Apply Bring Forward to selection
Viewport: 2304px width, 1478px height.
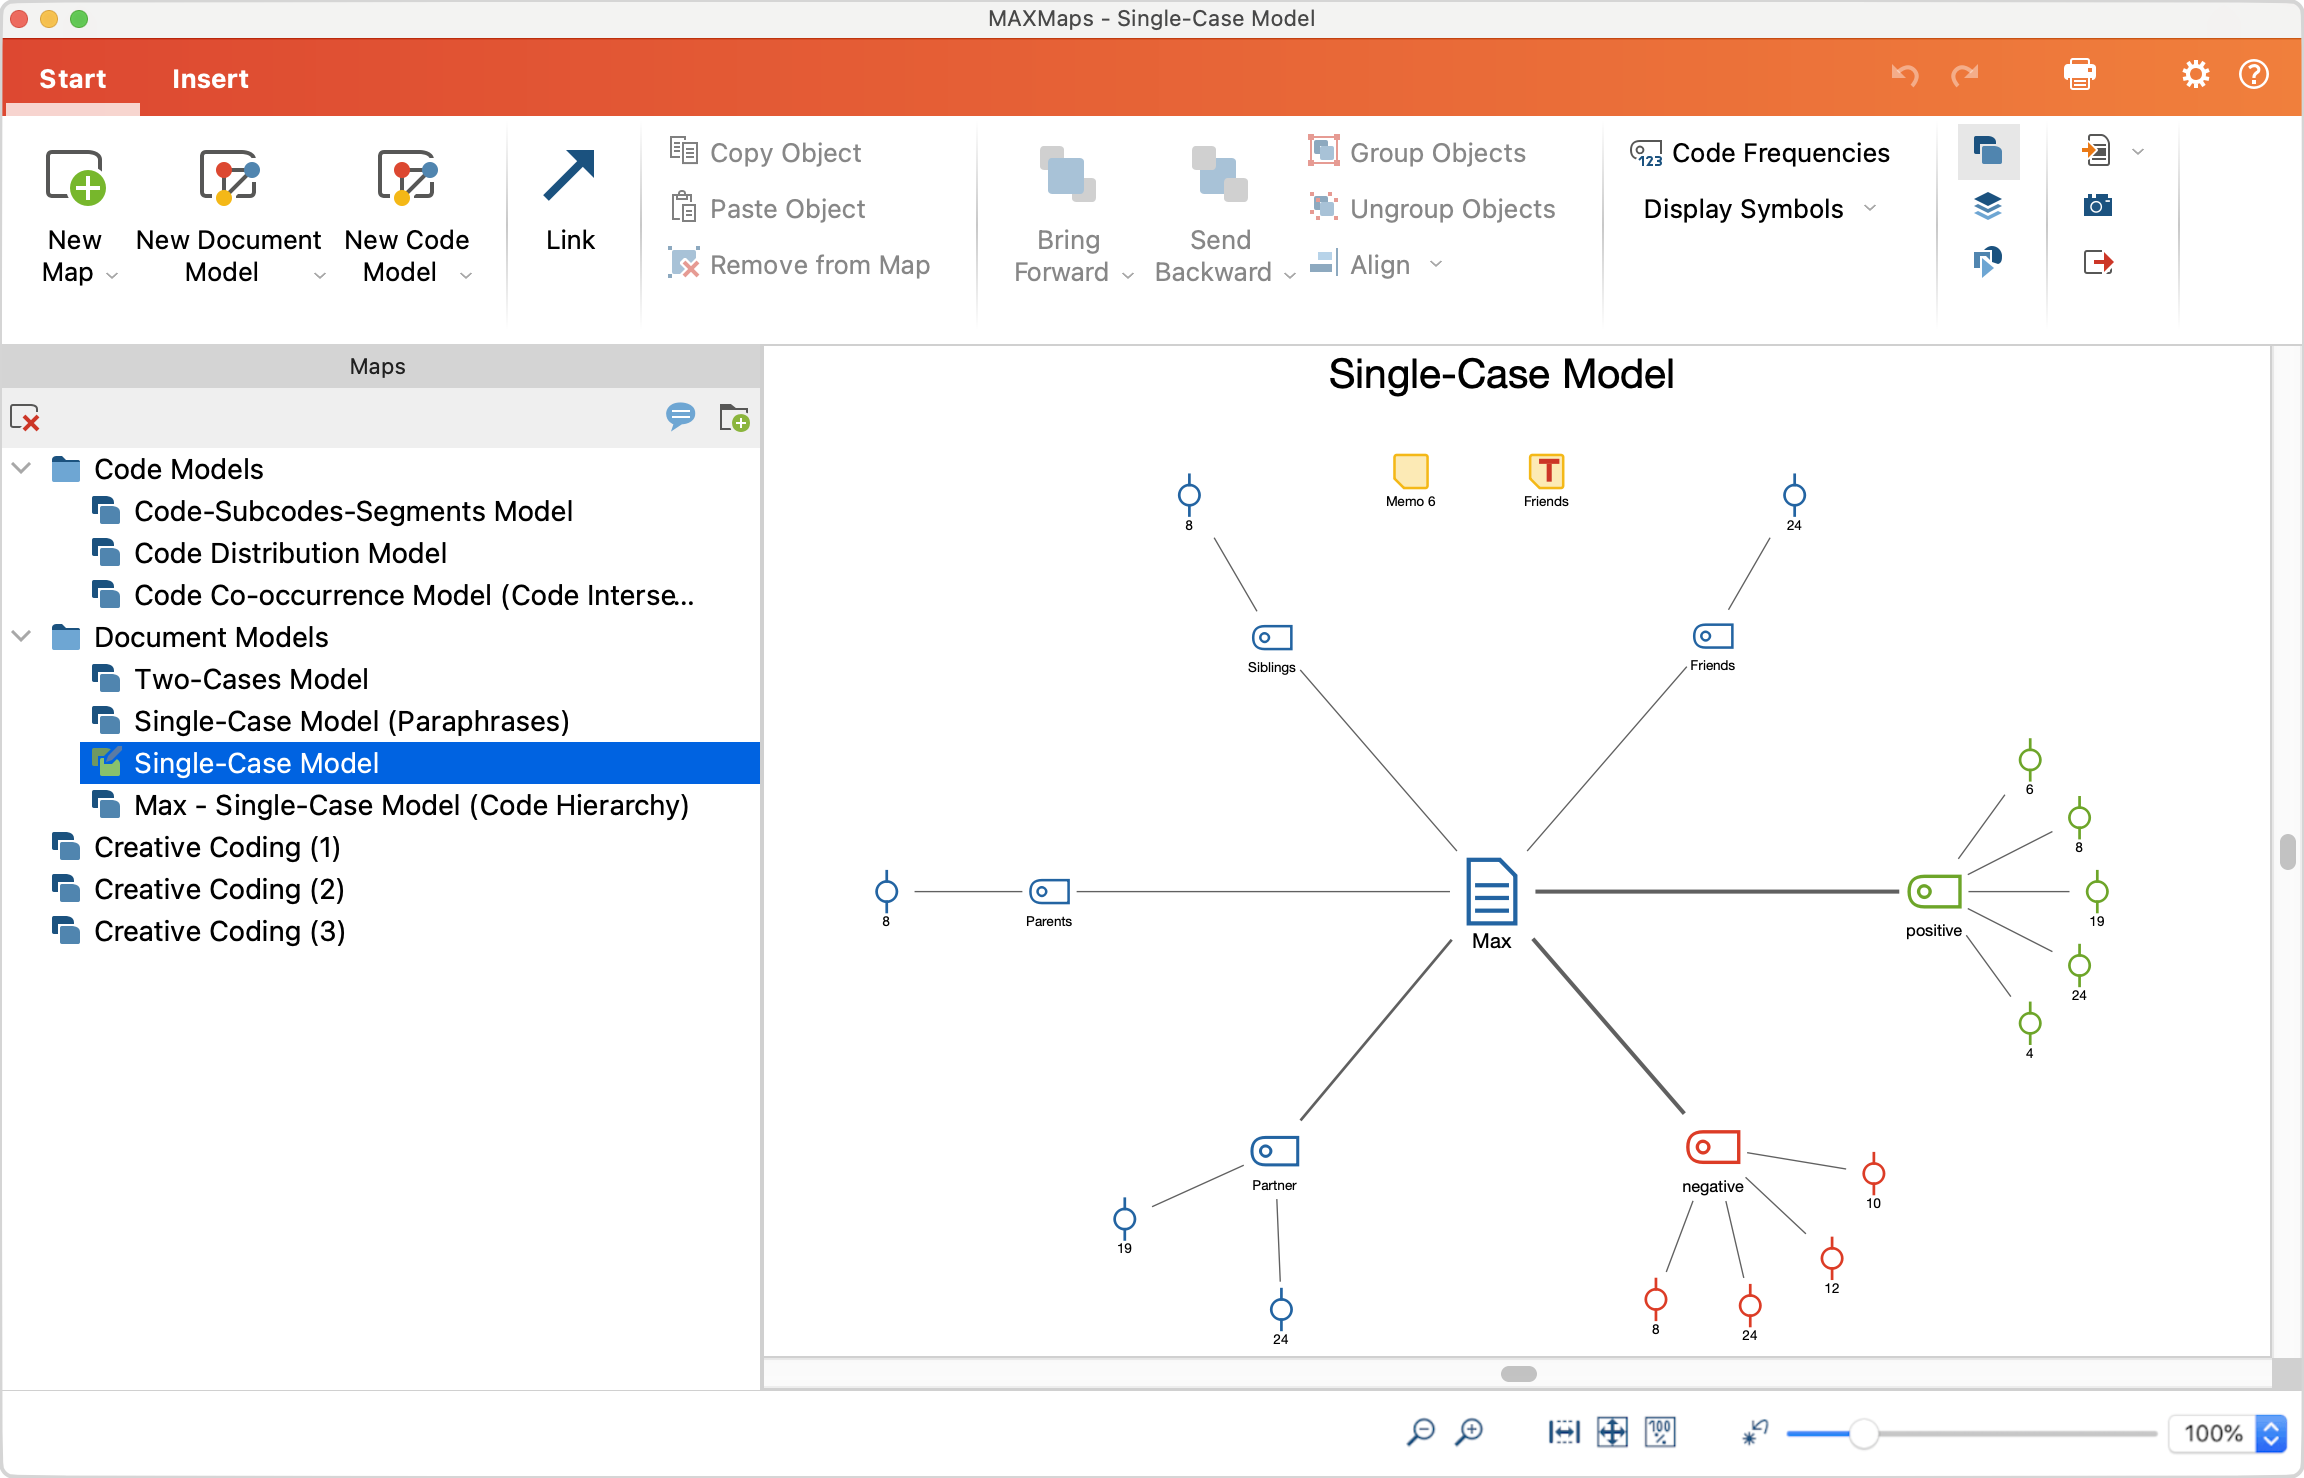click(1065, 212)
